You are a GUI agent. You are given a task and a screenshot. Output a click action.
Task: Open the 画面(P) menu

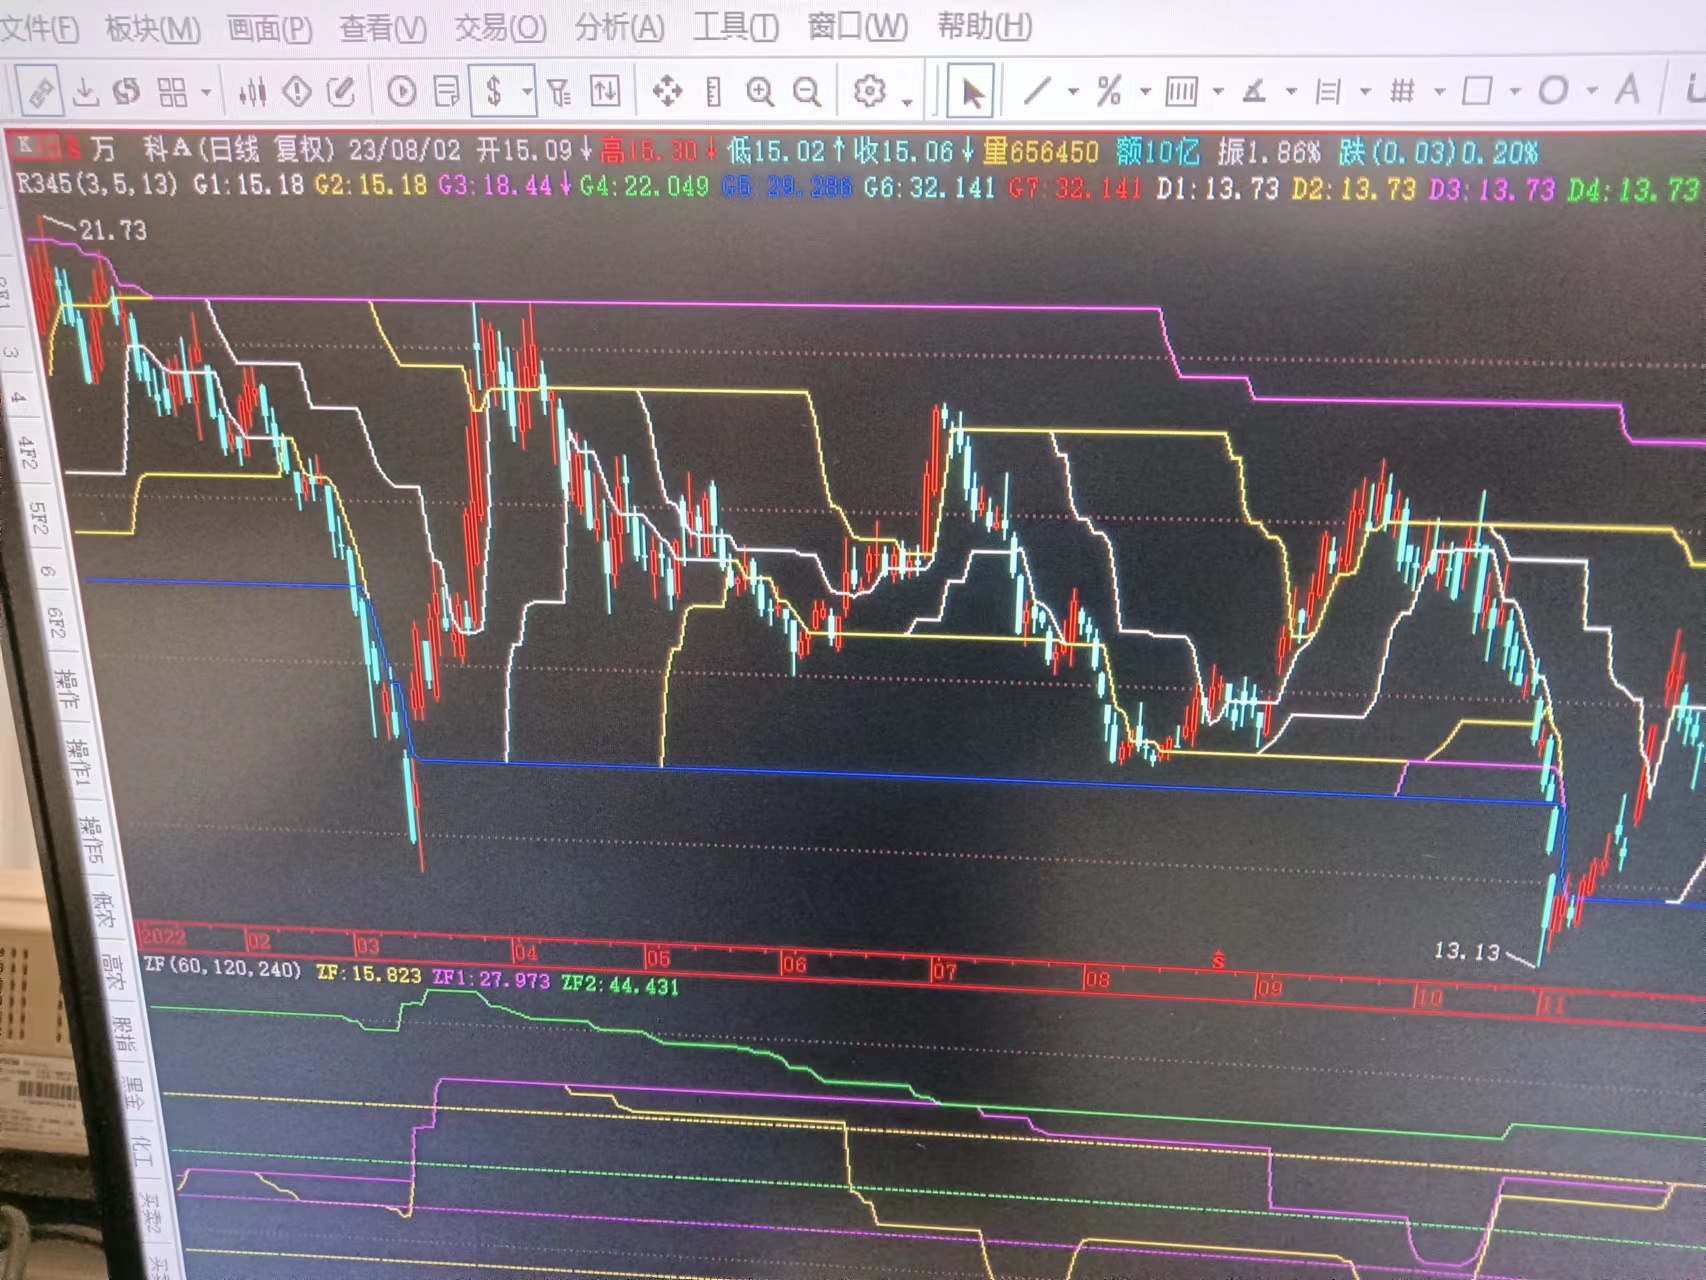(x=269, y=29)
